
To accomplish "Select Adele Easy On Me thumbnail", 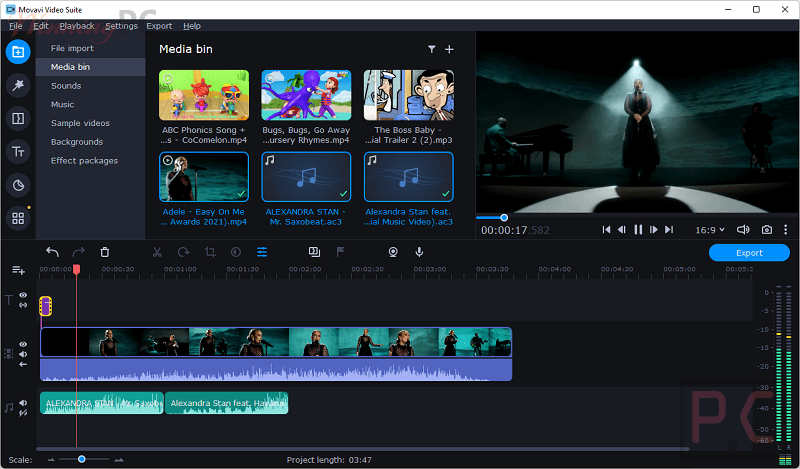I will pyautogui.click(x=204, y=177).
